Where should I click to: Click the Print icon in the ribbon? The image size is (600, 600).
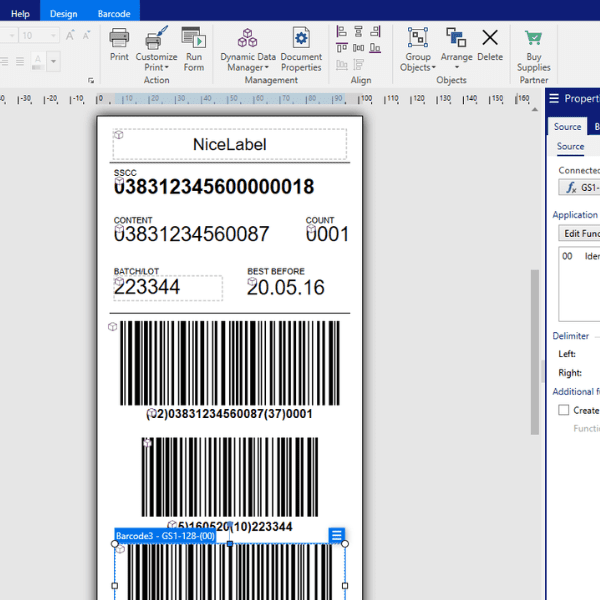tap(119, 39)
